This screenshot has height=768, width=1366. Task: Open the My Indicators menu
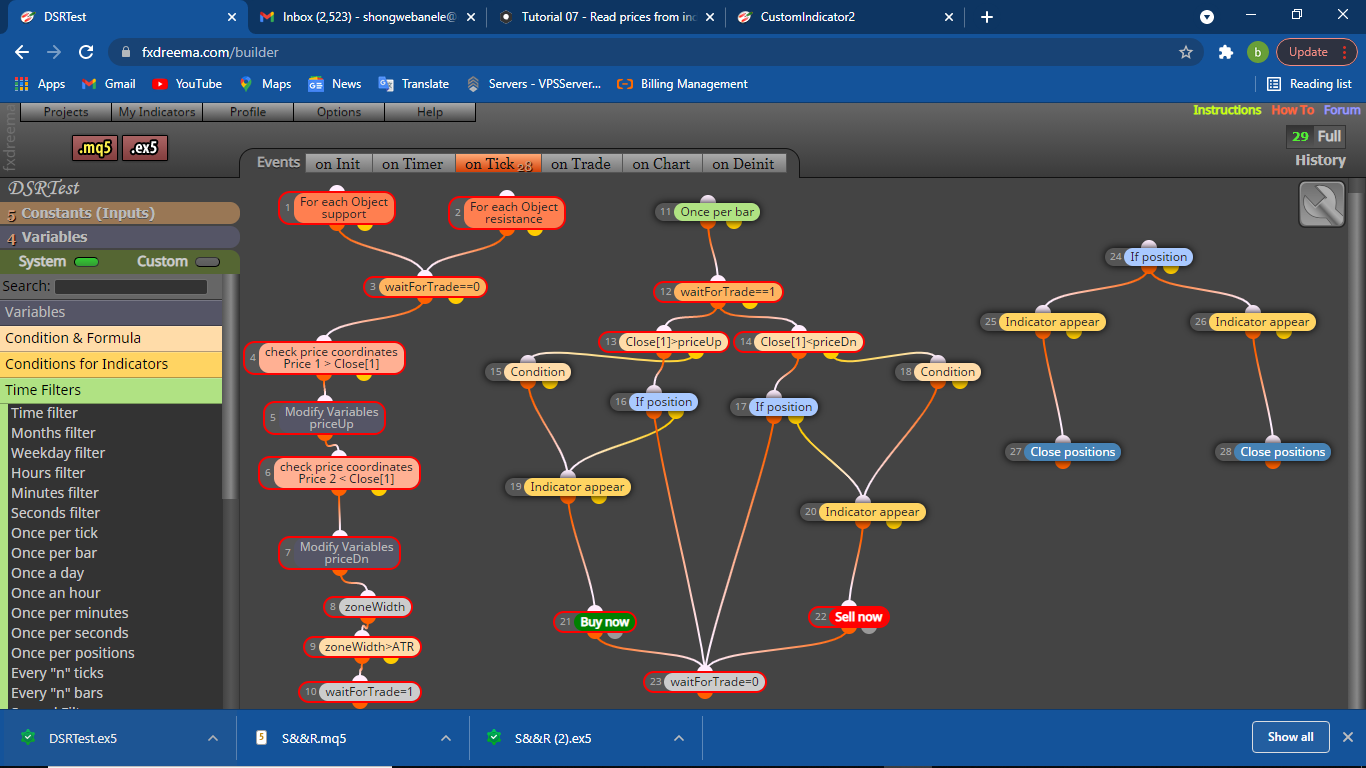point(156,112)
